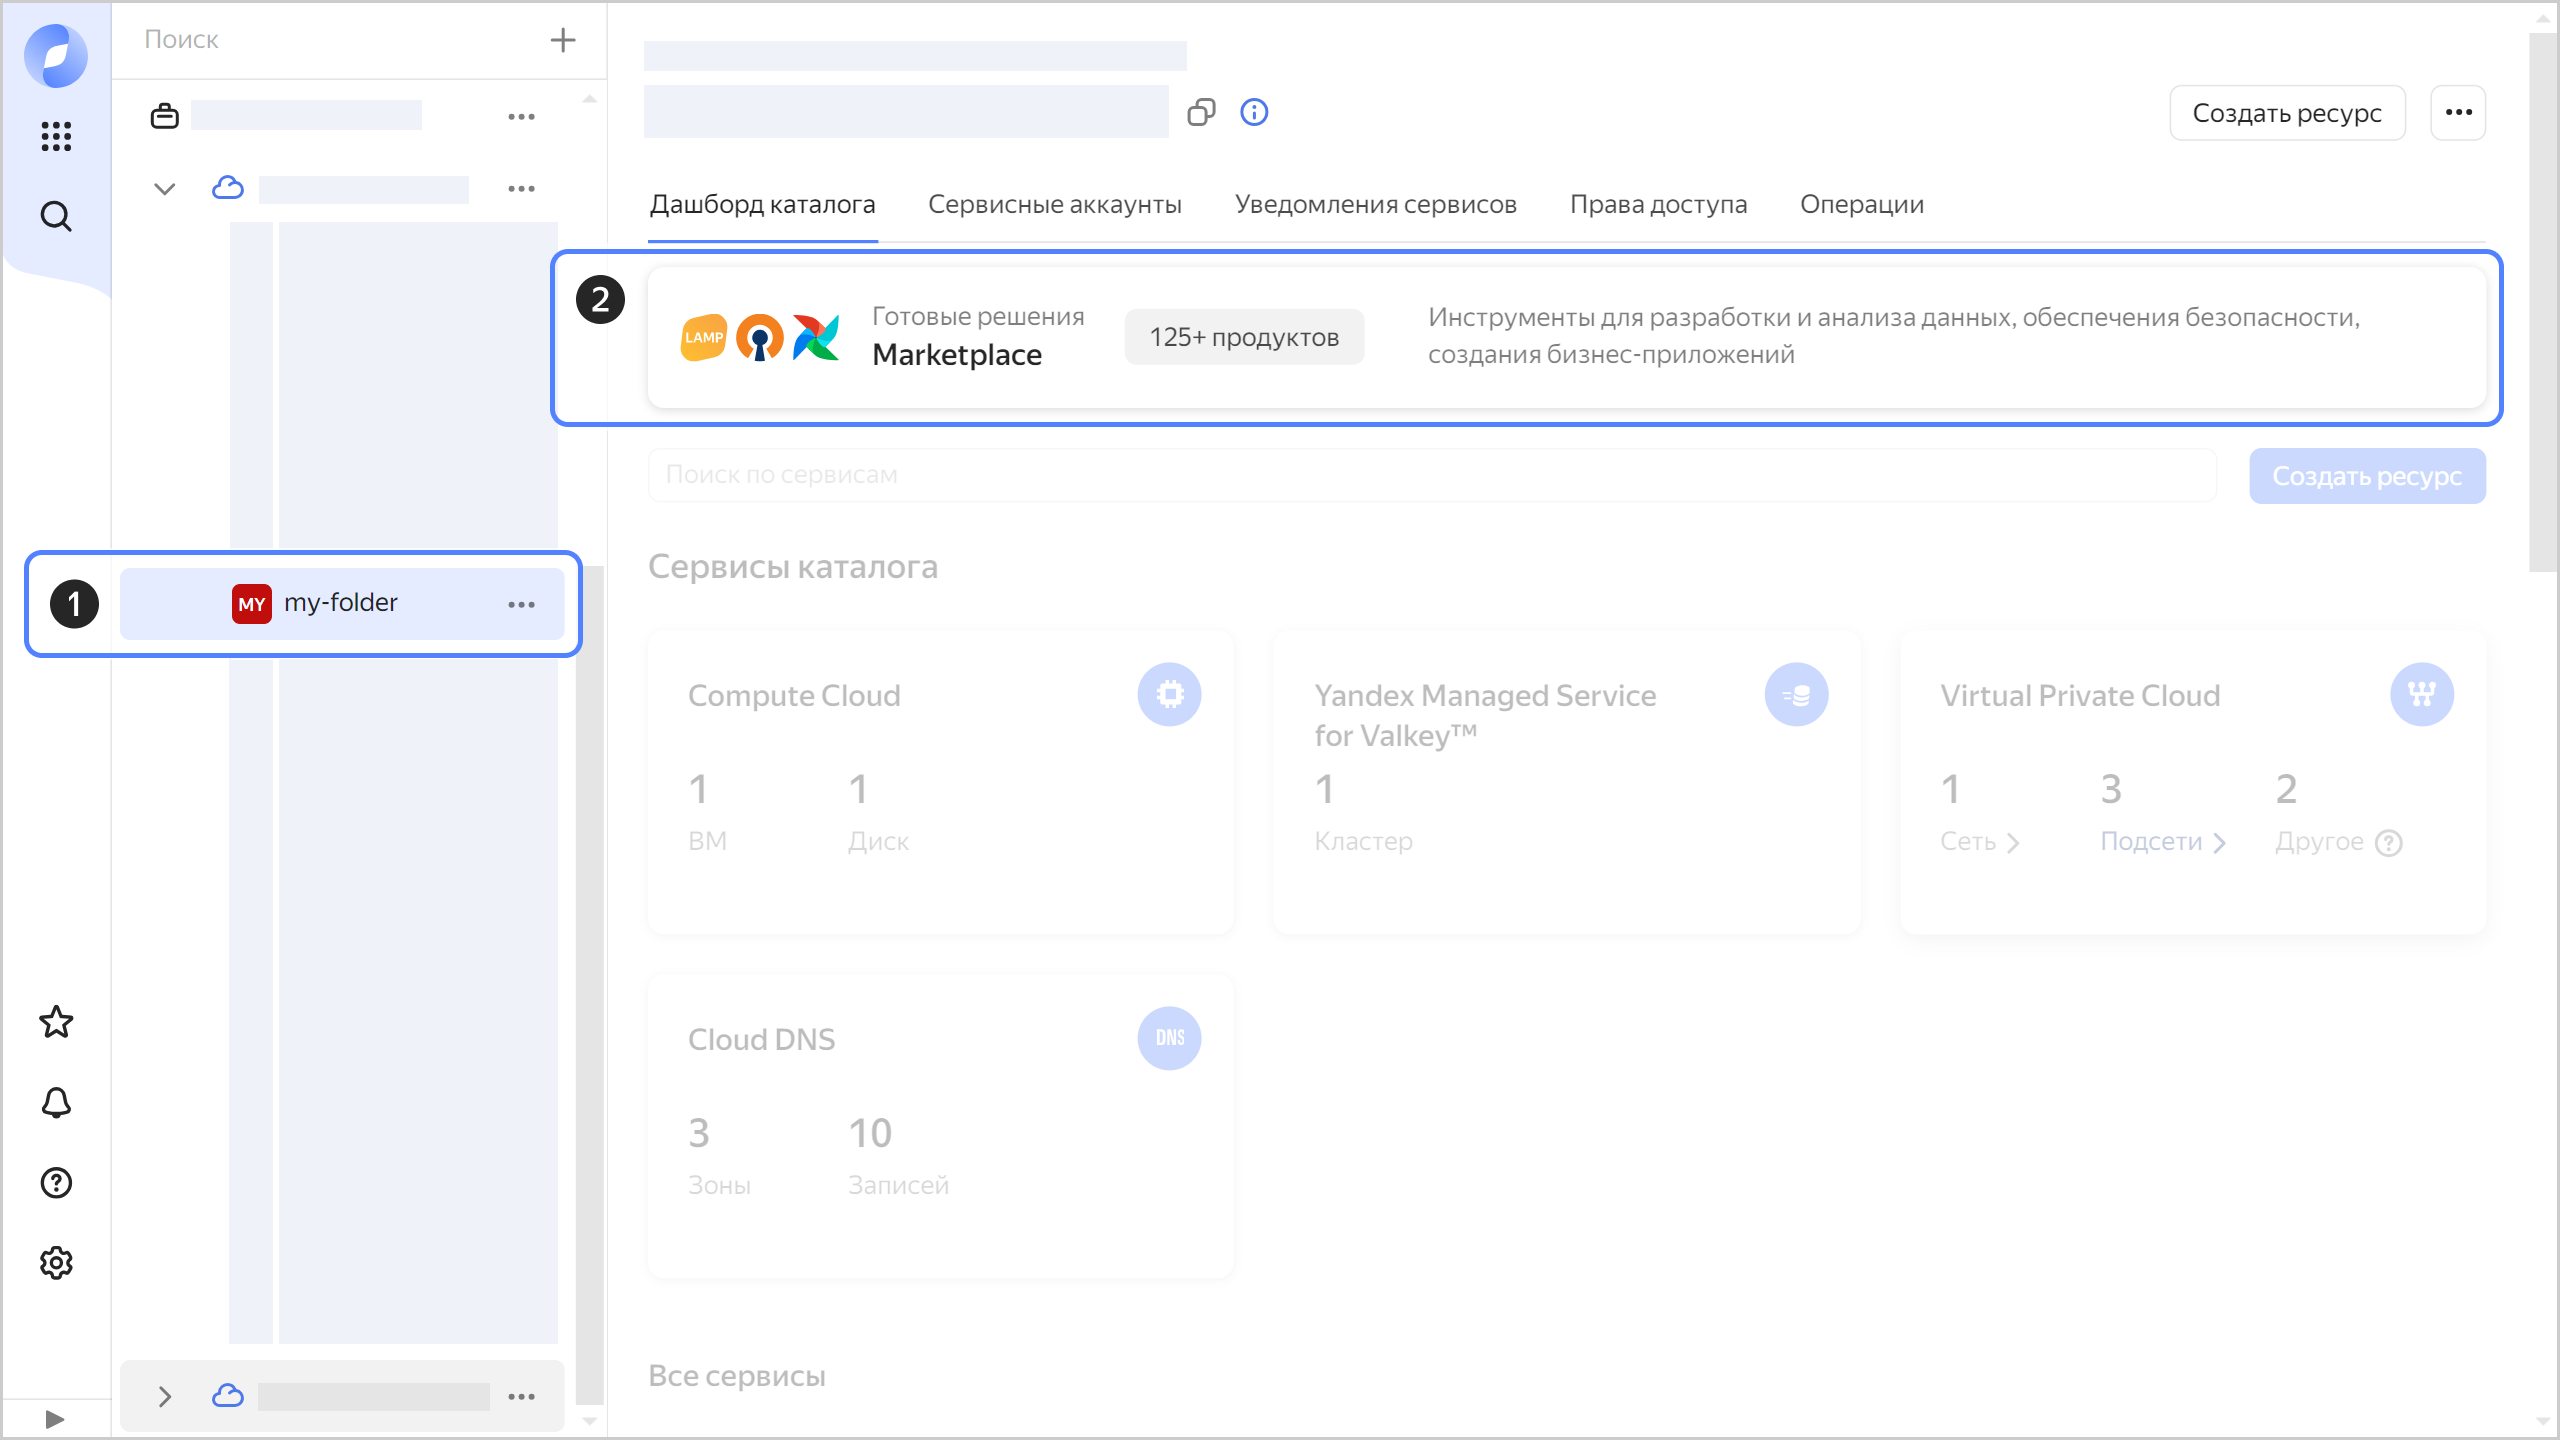Switch to Права доступа tab
Viewport: 2560px width, 1440px height.
[1658, 204]
